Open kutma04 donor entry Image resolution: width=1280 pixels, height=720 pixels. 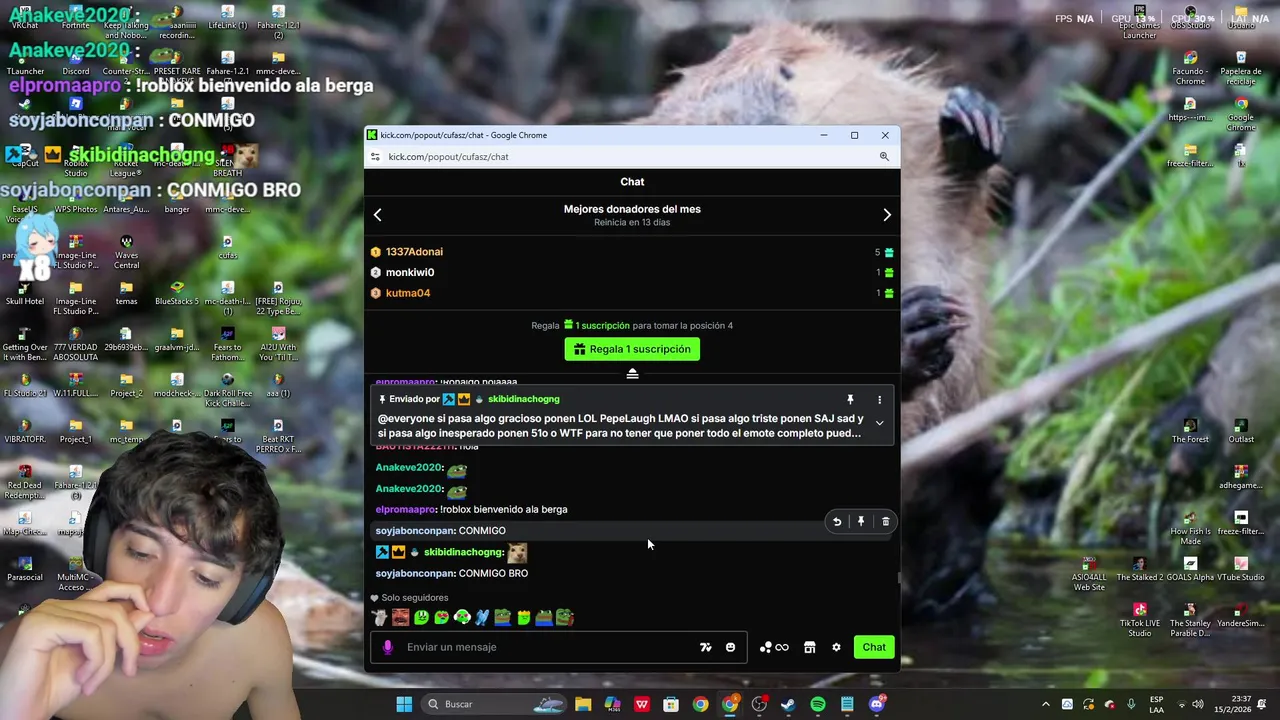408,293
